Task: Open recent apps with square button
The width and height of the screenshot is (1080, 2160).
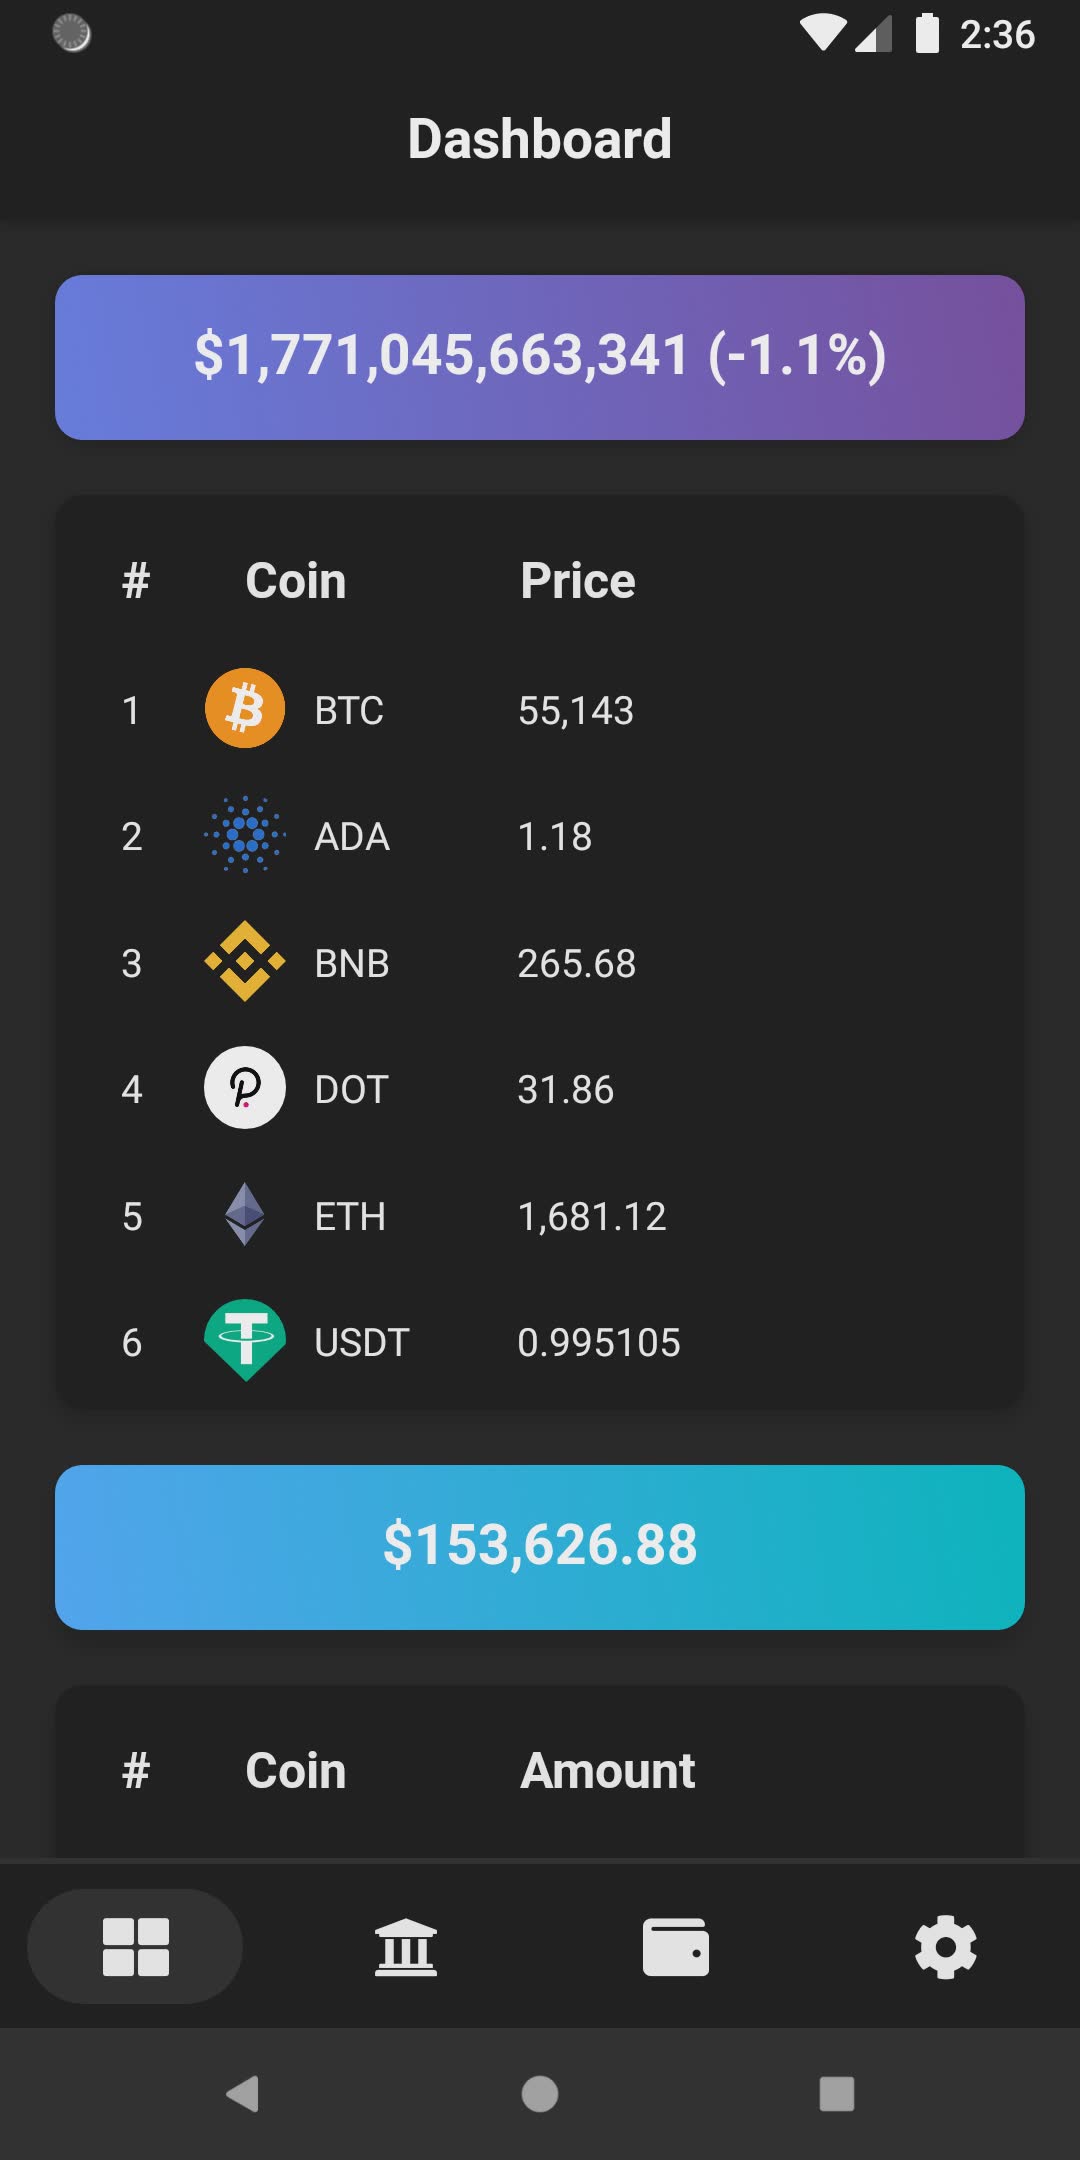Action: (836, 2093)
